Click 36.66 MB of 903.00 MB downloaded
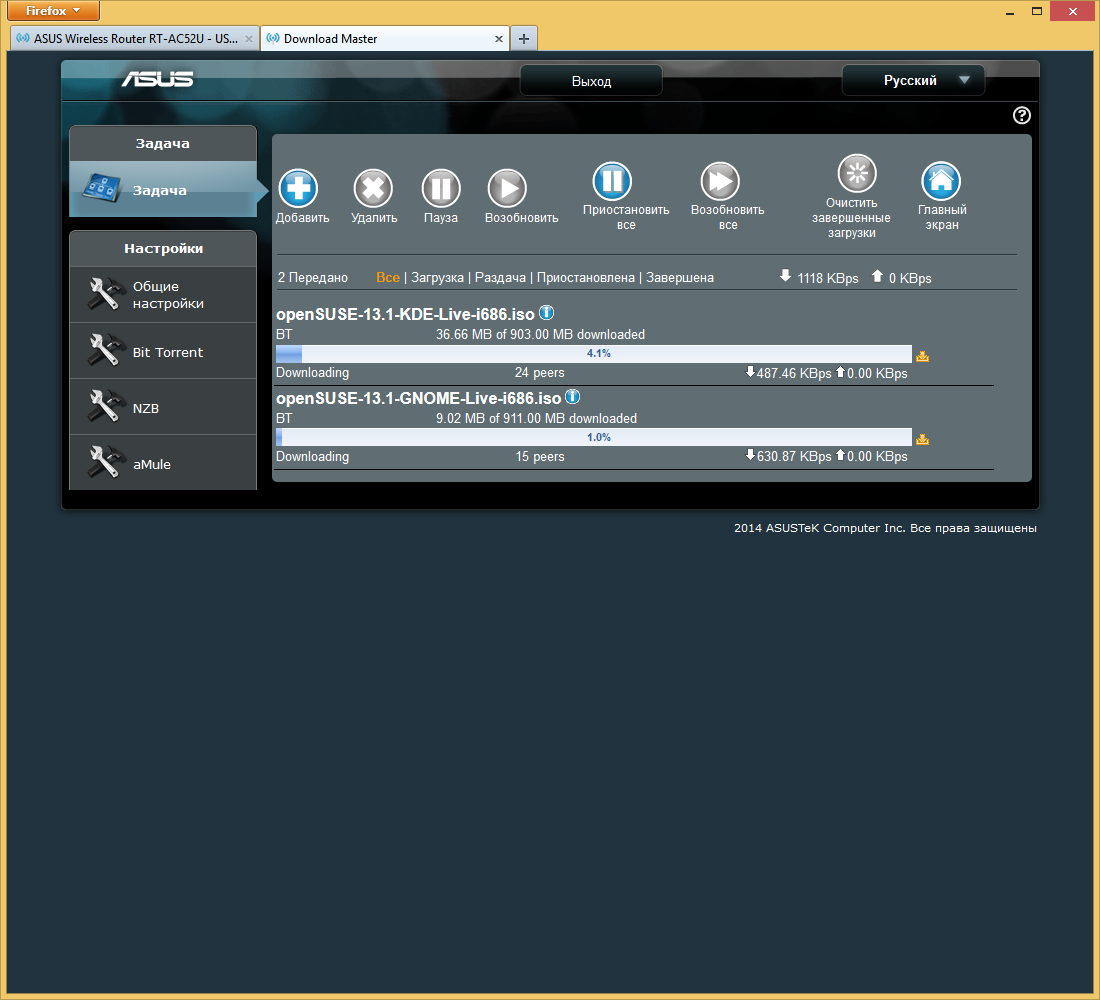 [540, 334]
